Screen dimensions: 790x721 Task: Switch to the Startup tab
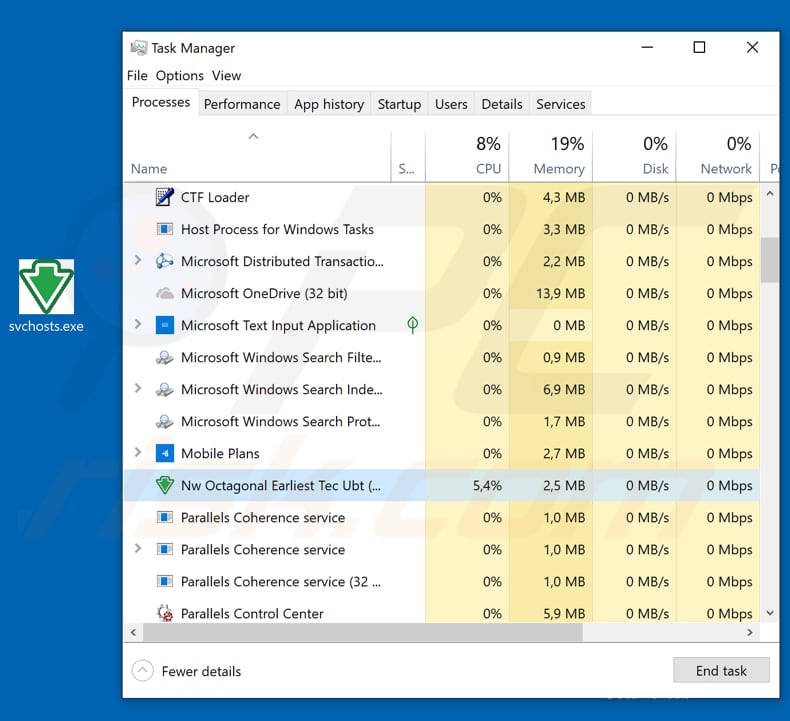pyautogui.click(x=399, y=104)
